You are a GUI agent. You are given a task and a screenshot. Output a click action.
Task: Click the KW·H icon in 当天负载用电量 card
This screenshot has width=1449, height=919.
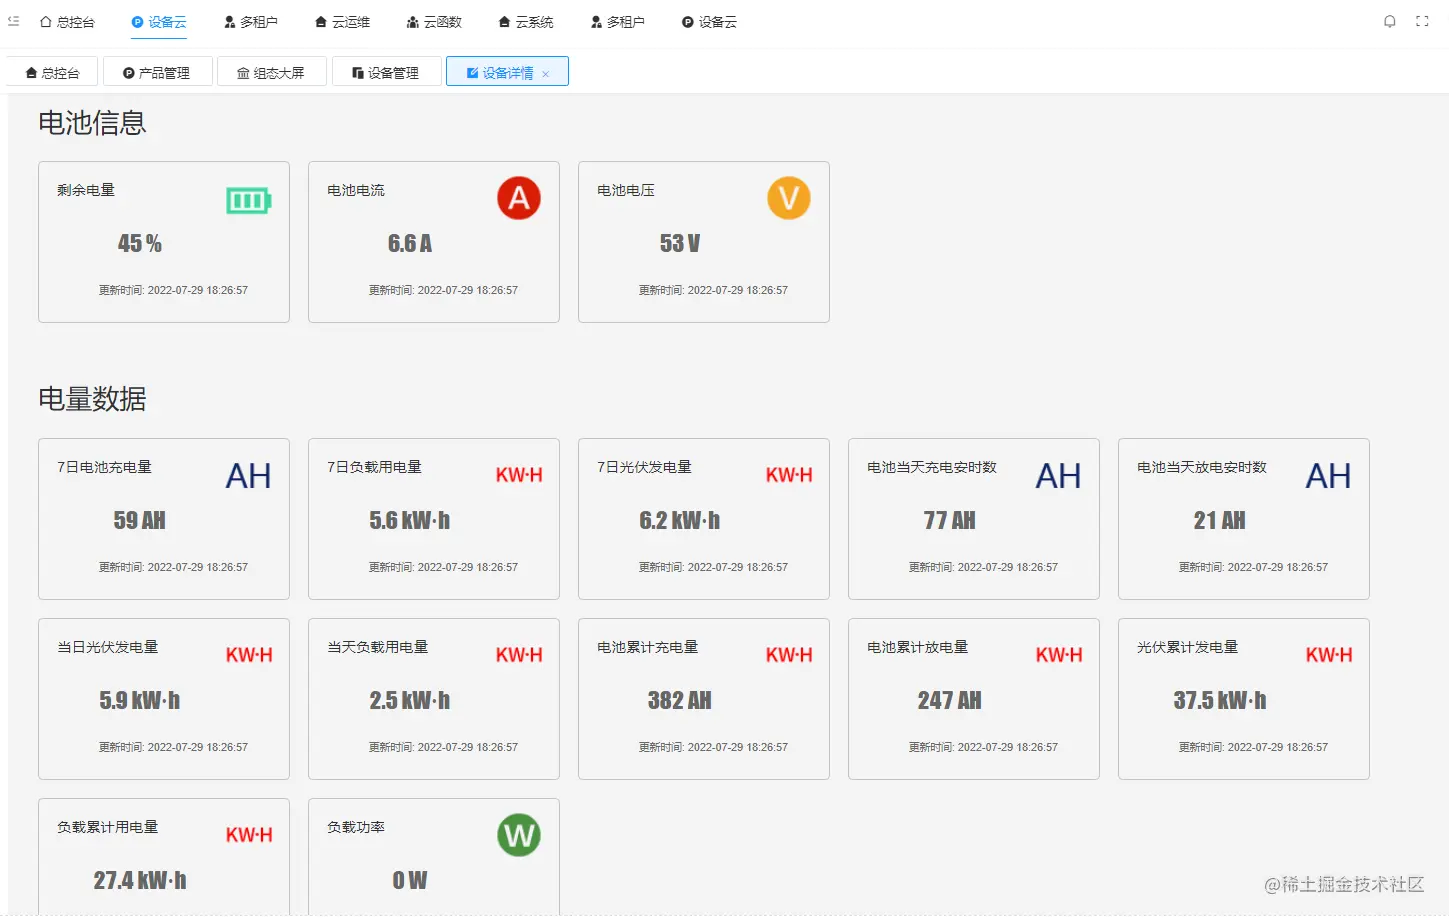coord(519,656)
